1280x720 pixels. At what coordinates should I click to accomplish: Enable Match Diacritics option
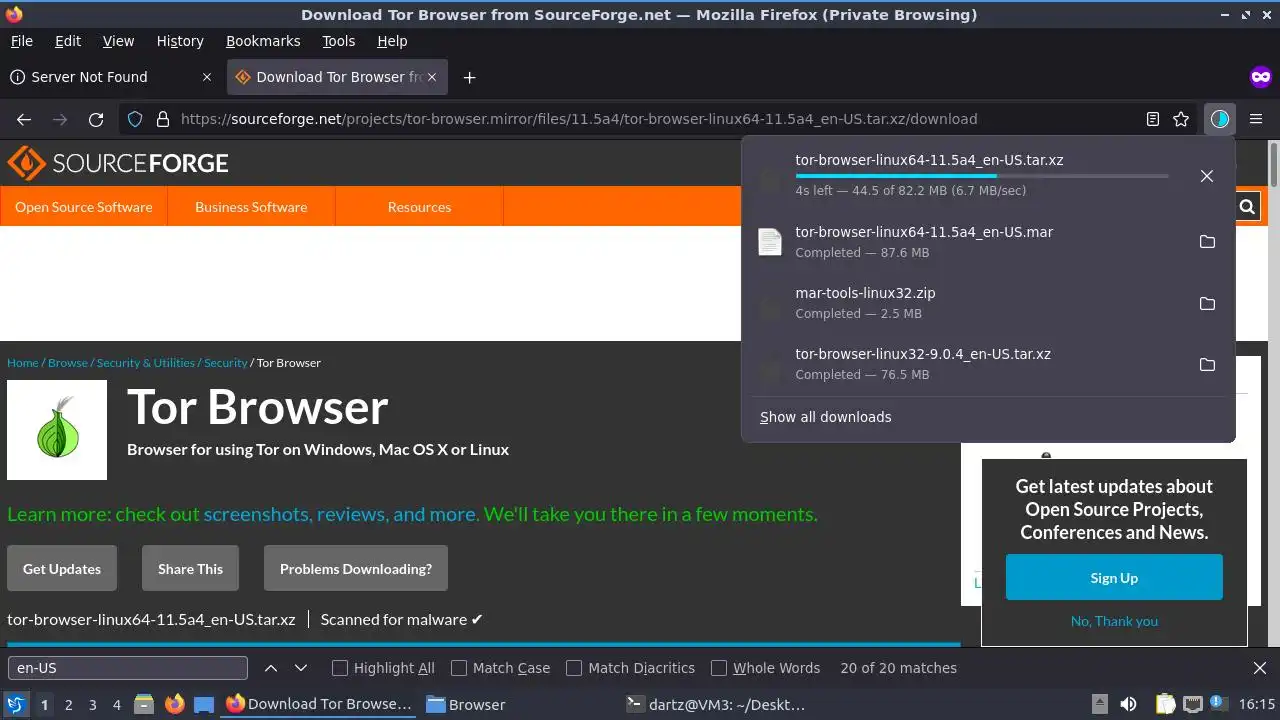coord(630,668)
